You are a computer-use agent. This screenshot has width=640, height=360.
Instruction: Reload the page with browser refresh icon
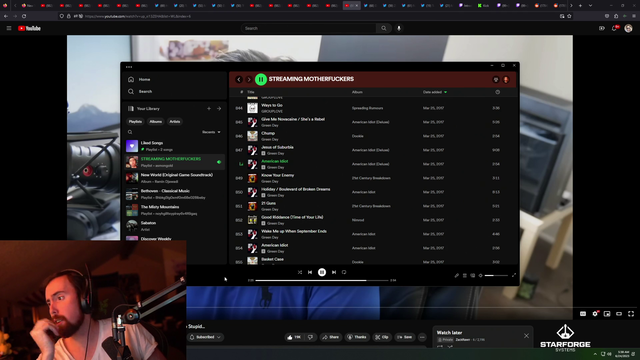[24, 16]
